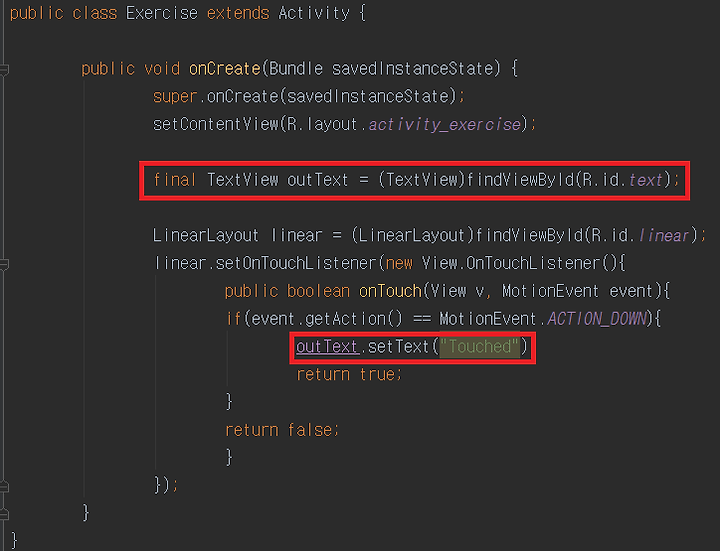Click the 'super' keyword
The height and width of the screenshot is (551, 720).
pos(175,97)
